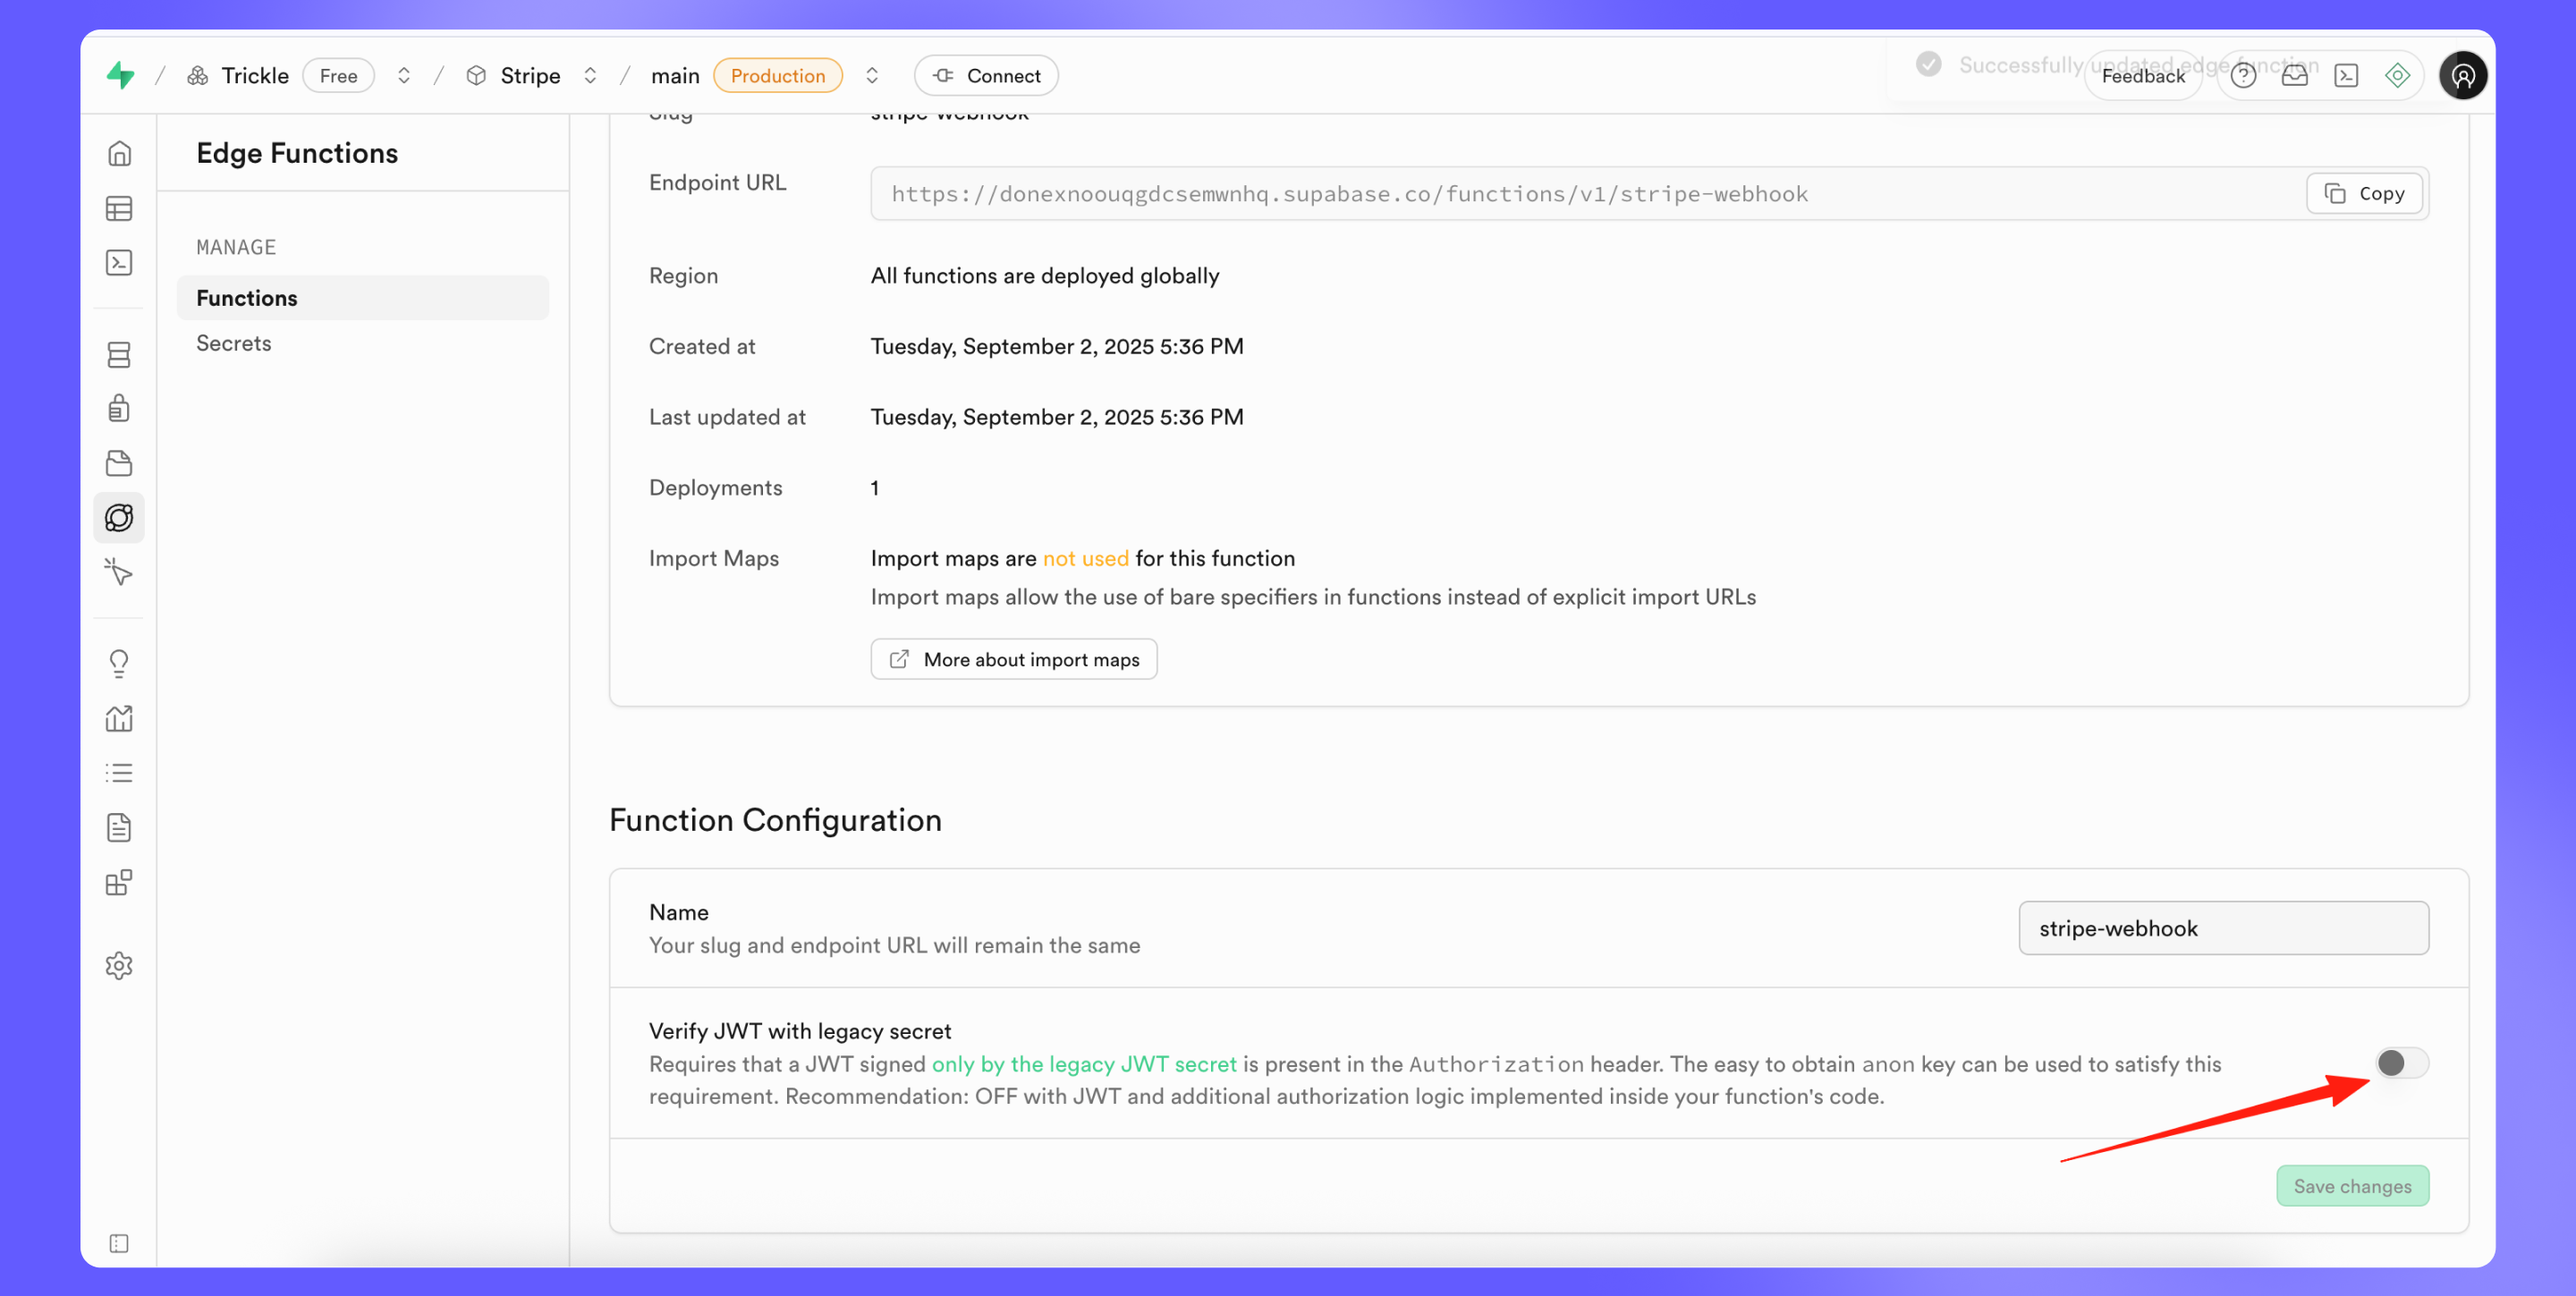Copy the endpoint URL

click(2364, 193)
